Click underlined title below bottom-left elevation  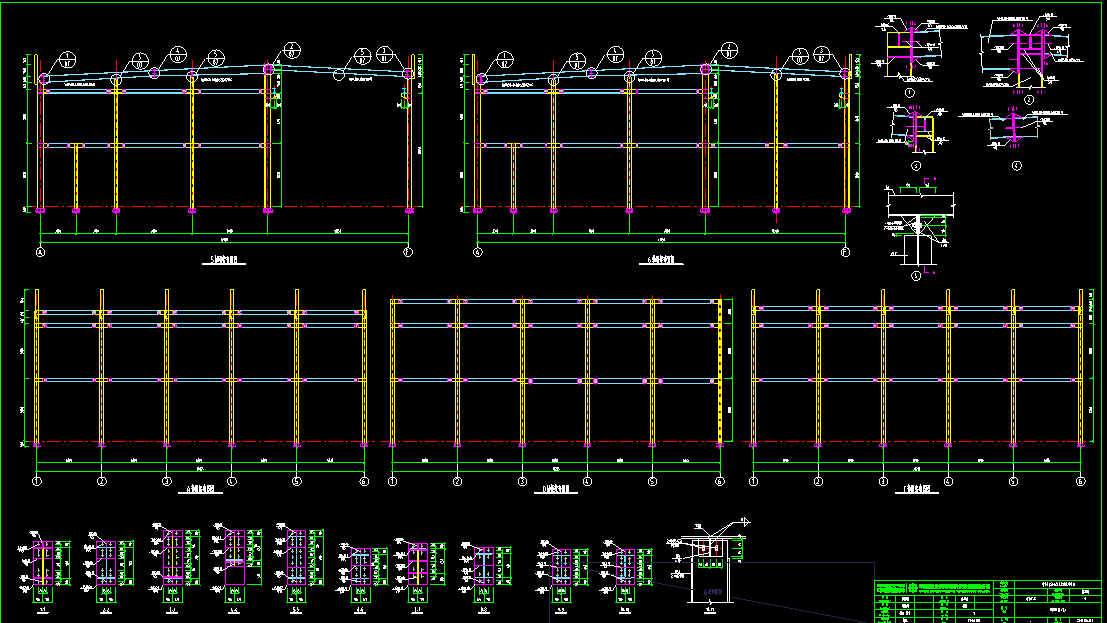tap(201, 490)
